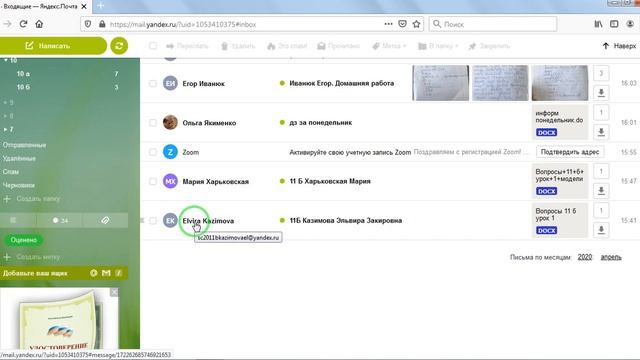Click the Прочитано toolbar button
Screen dimensions: 640x360
pos(339,46)
